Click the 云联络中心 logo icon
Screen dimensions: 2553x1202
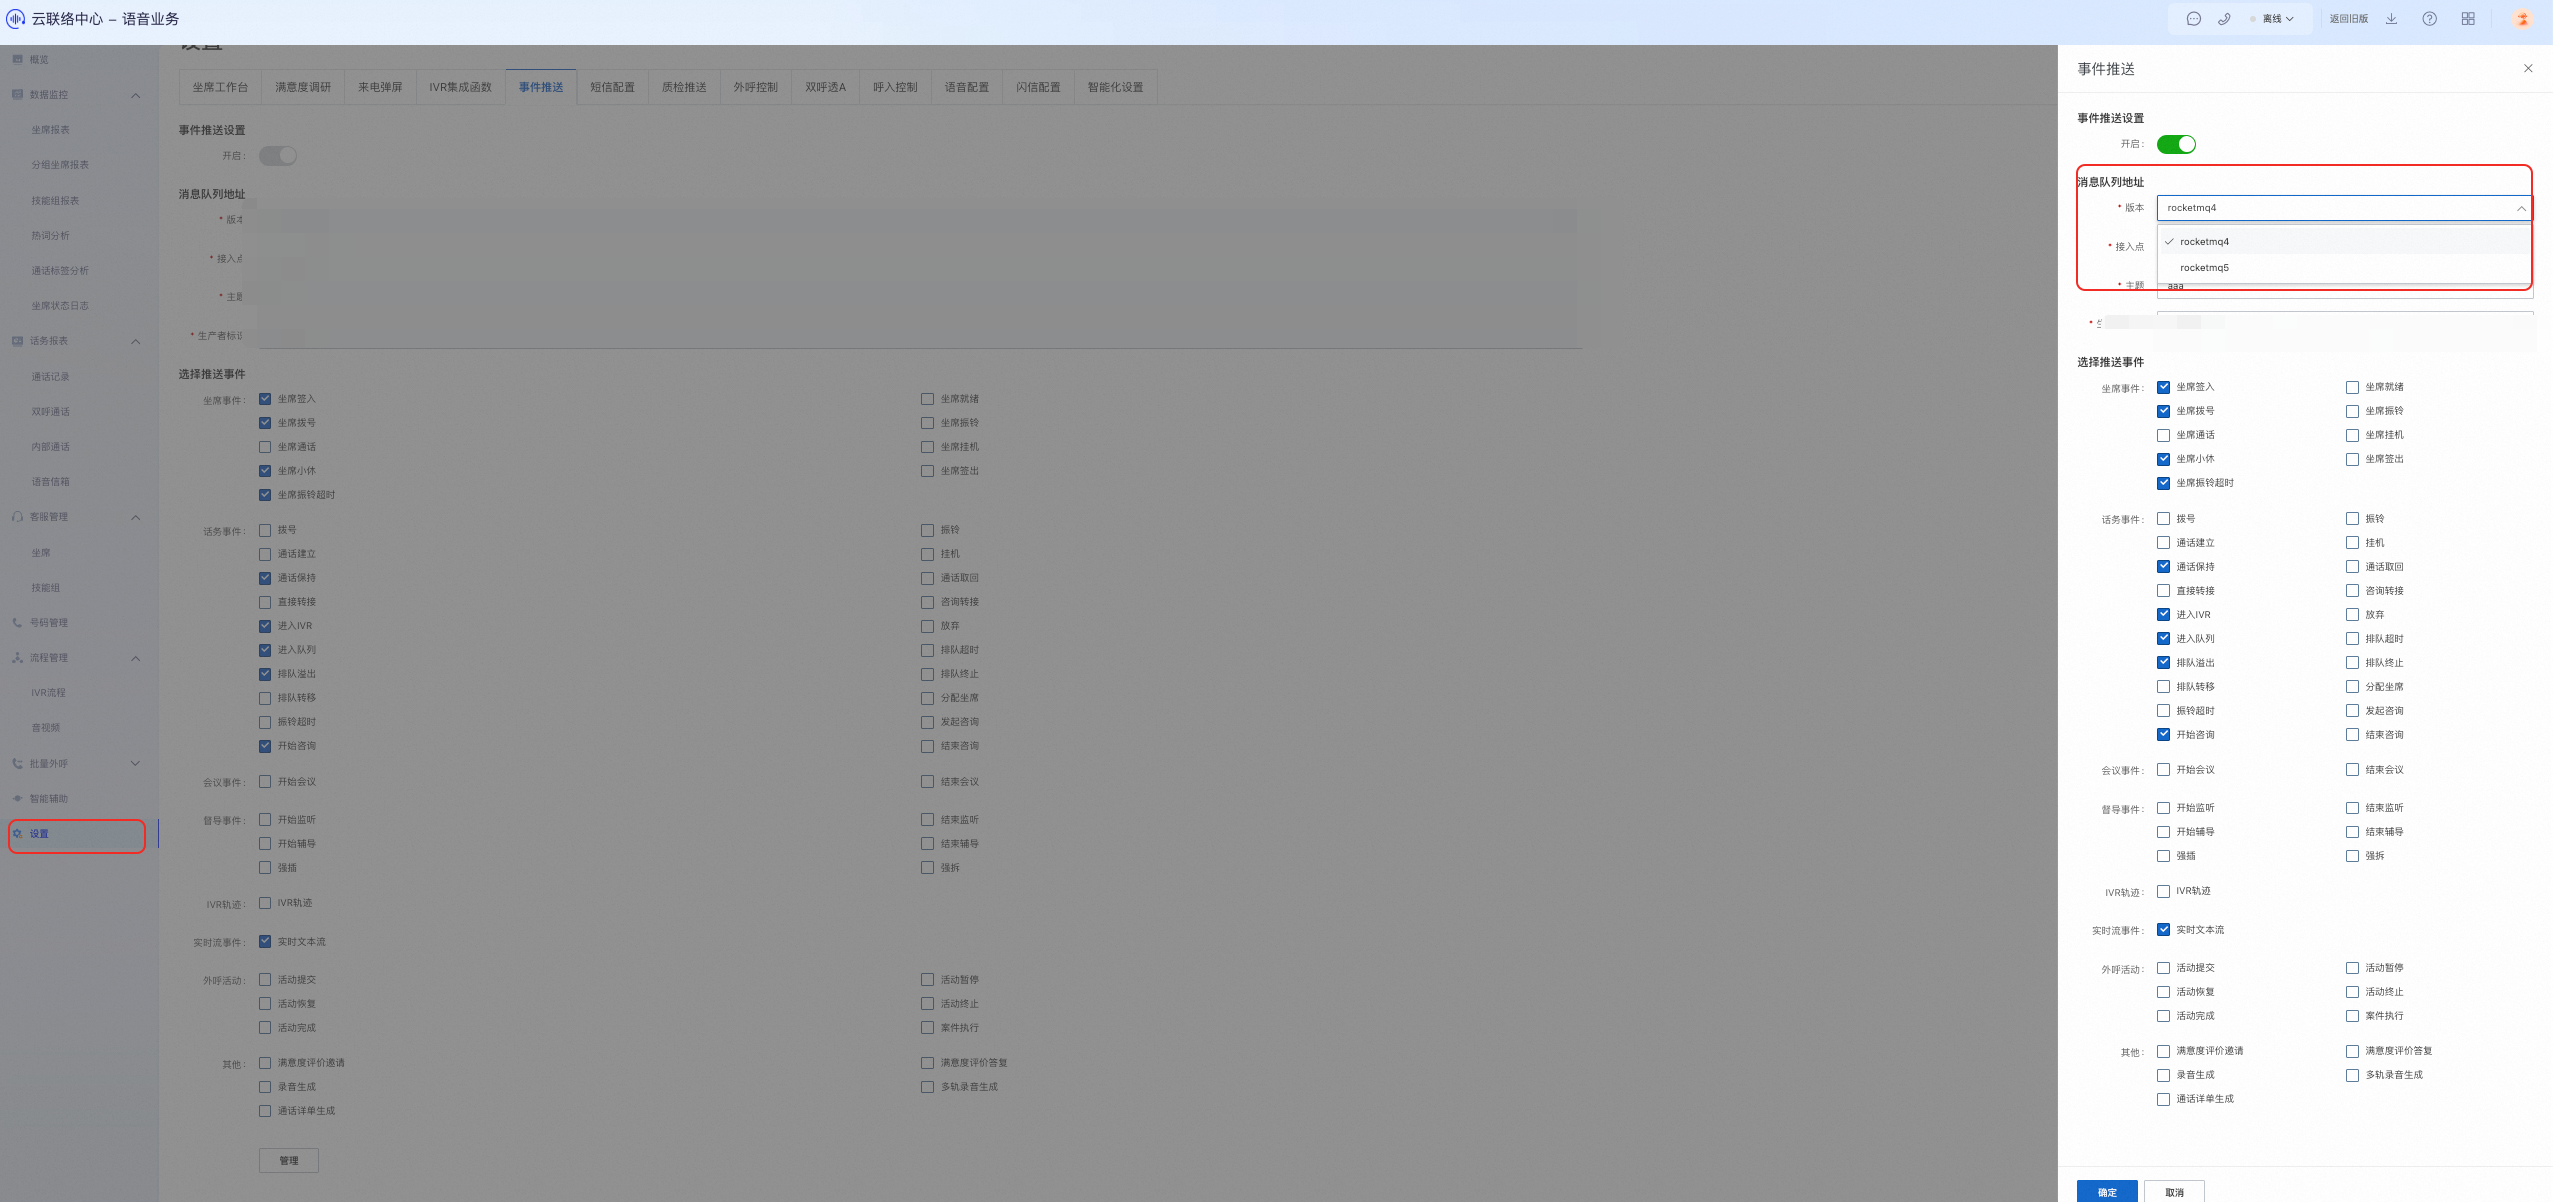pos(16,18)
